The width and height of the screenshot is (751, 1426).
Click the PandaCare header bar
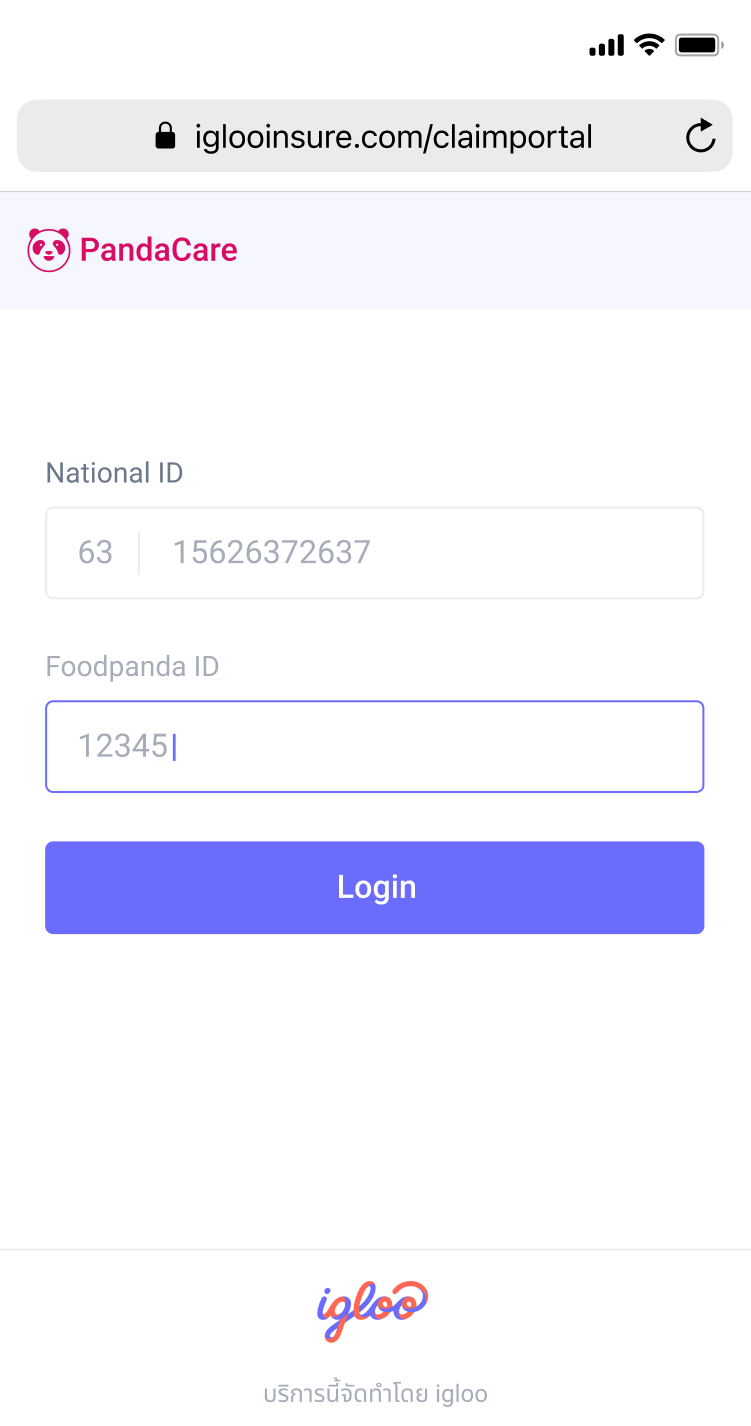[375, 250]
